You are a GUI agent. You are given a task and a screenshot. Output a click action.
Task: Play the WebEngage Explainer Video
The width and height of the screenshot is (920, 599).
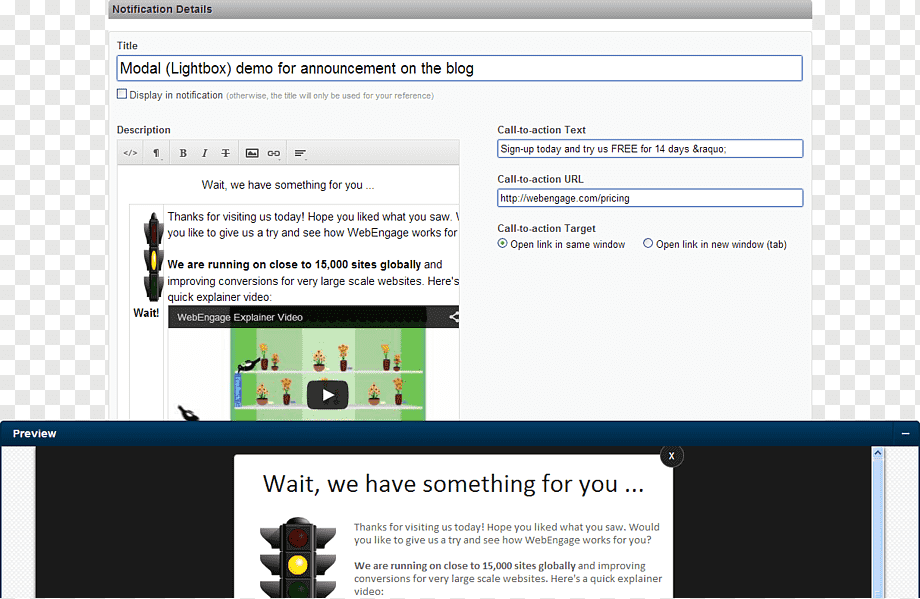coord(327,395)
